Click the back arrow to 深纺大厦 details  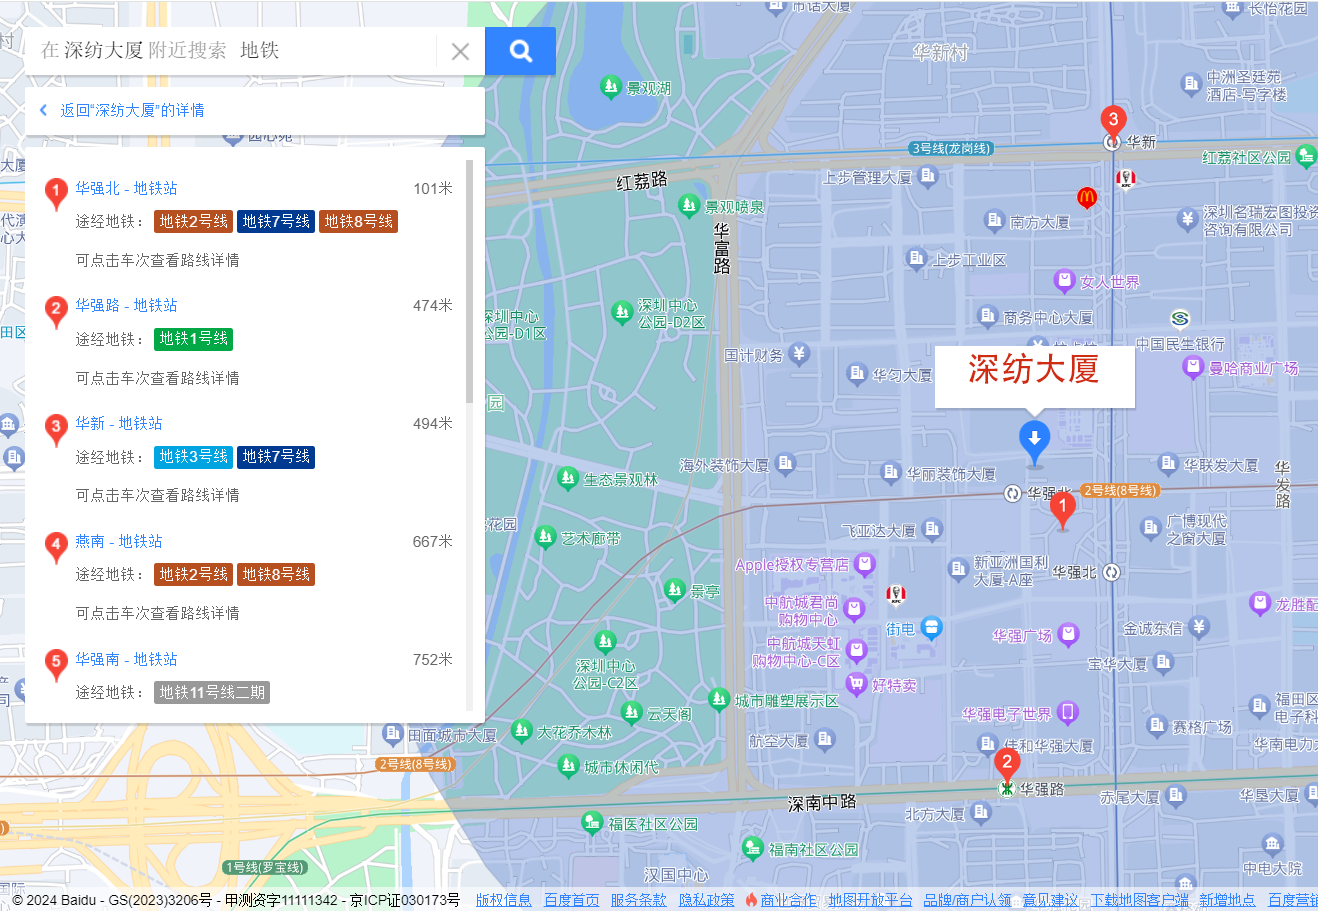(x=43, y=110)
